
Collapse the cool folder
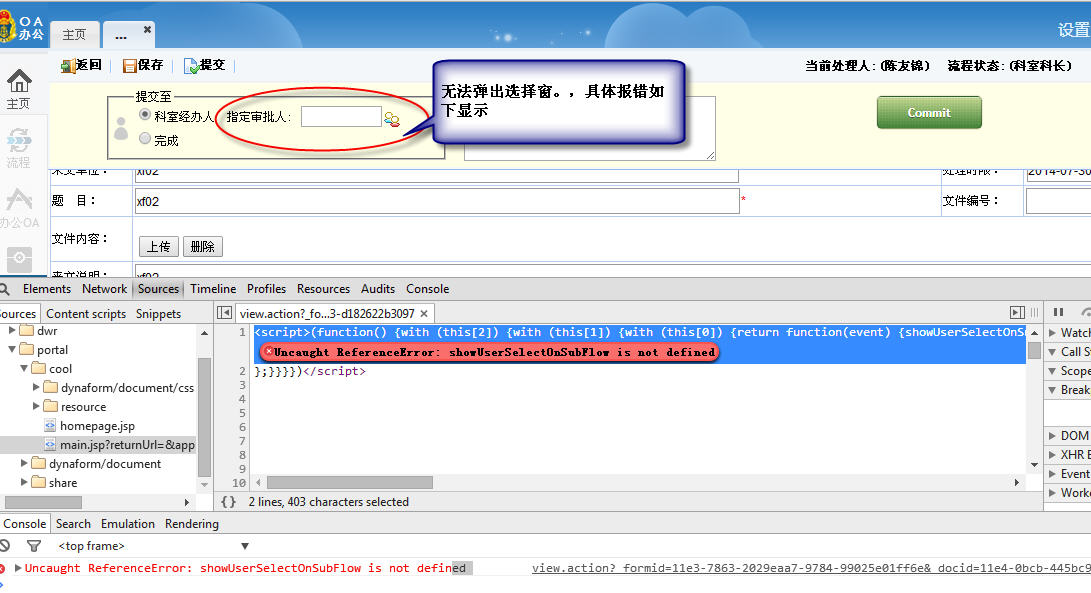[x=24, y=368]
